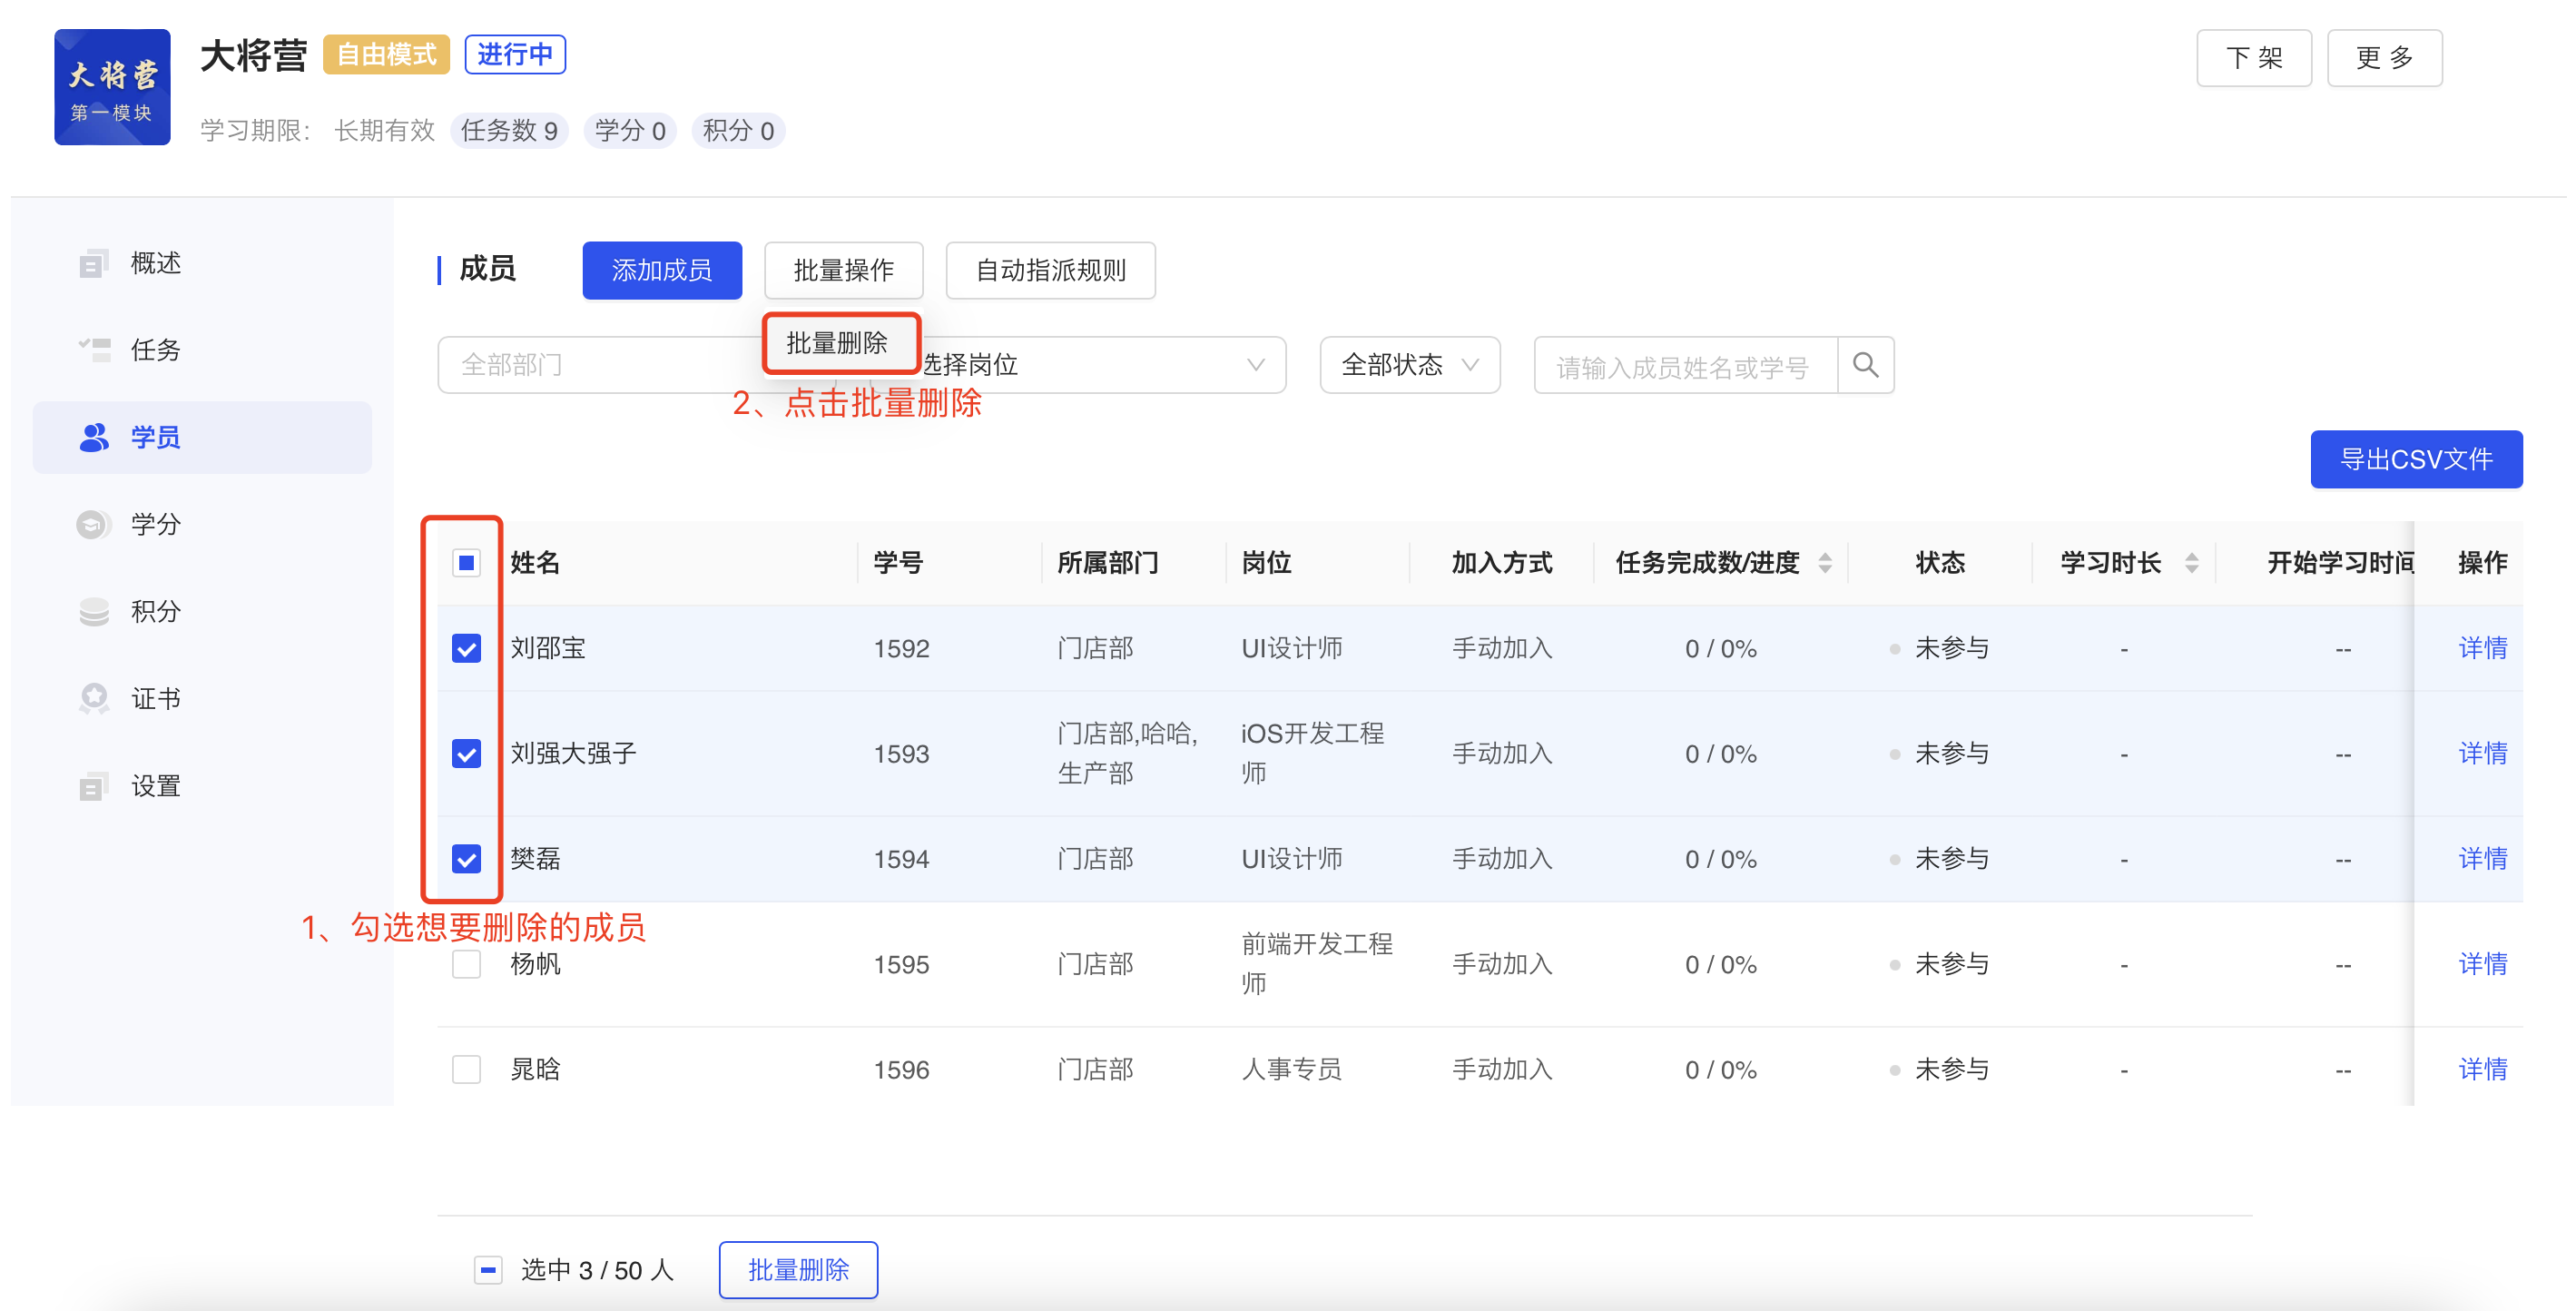Screen dimensions: 2576x1311
Task: Toggle the select-all header checkbox
Action: (466, 563)
